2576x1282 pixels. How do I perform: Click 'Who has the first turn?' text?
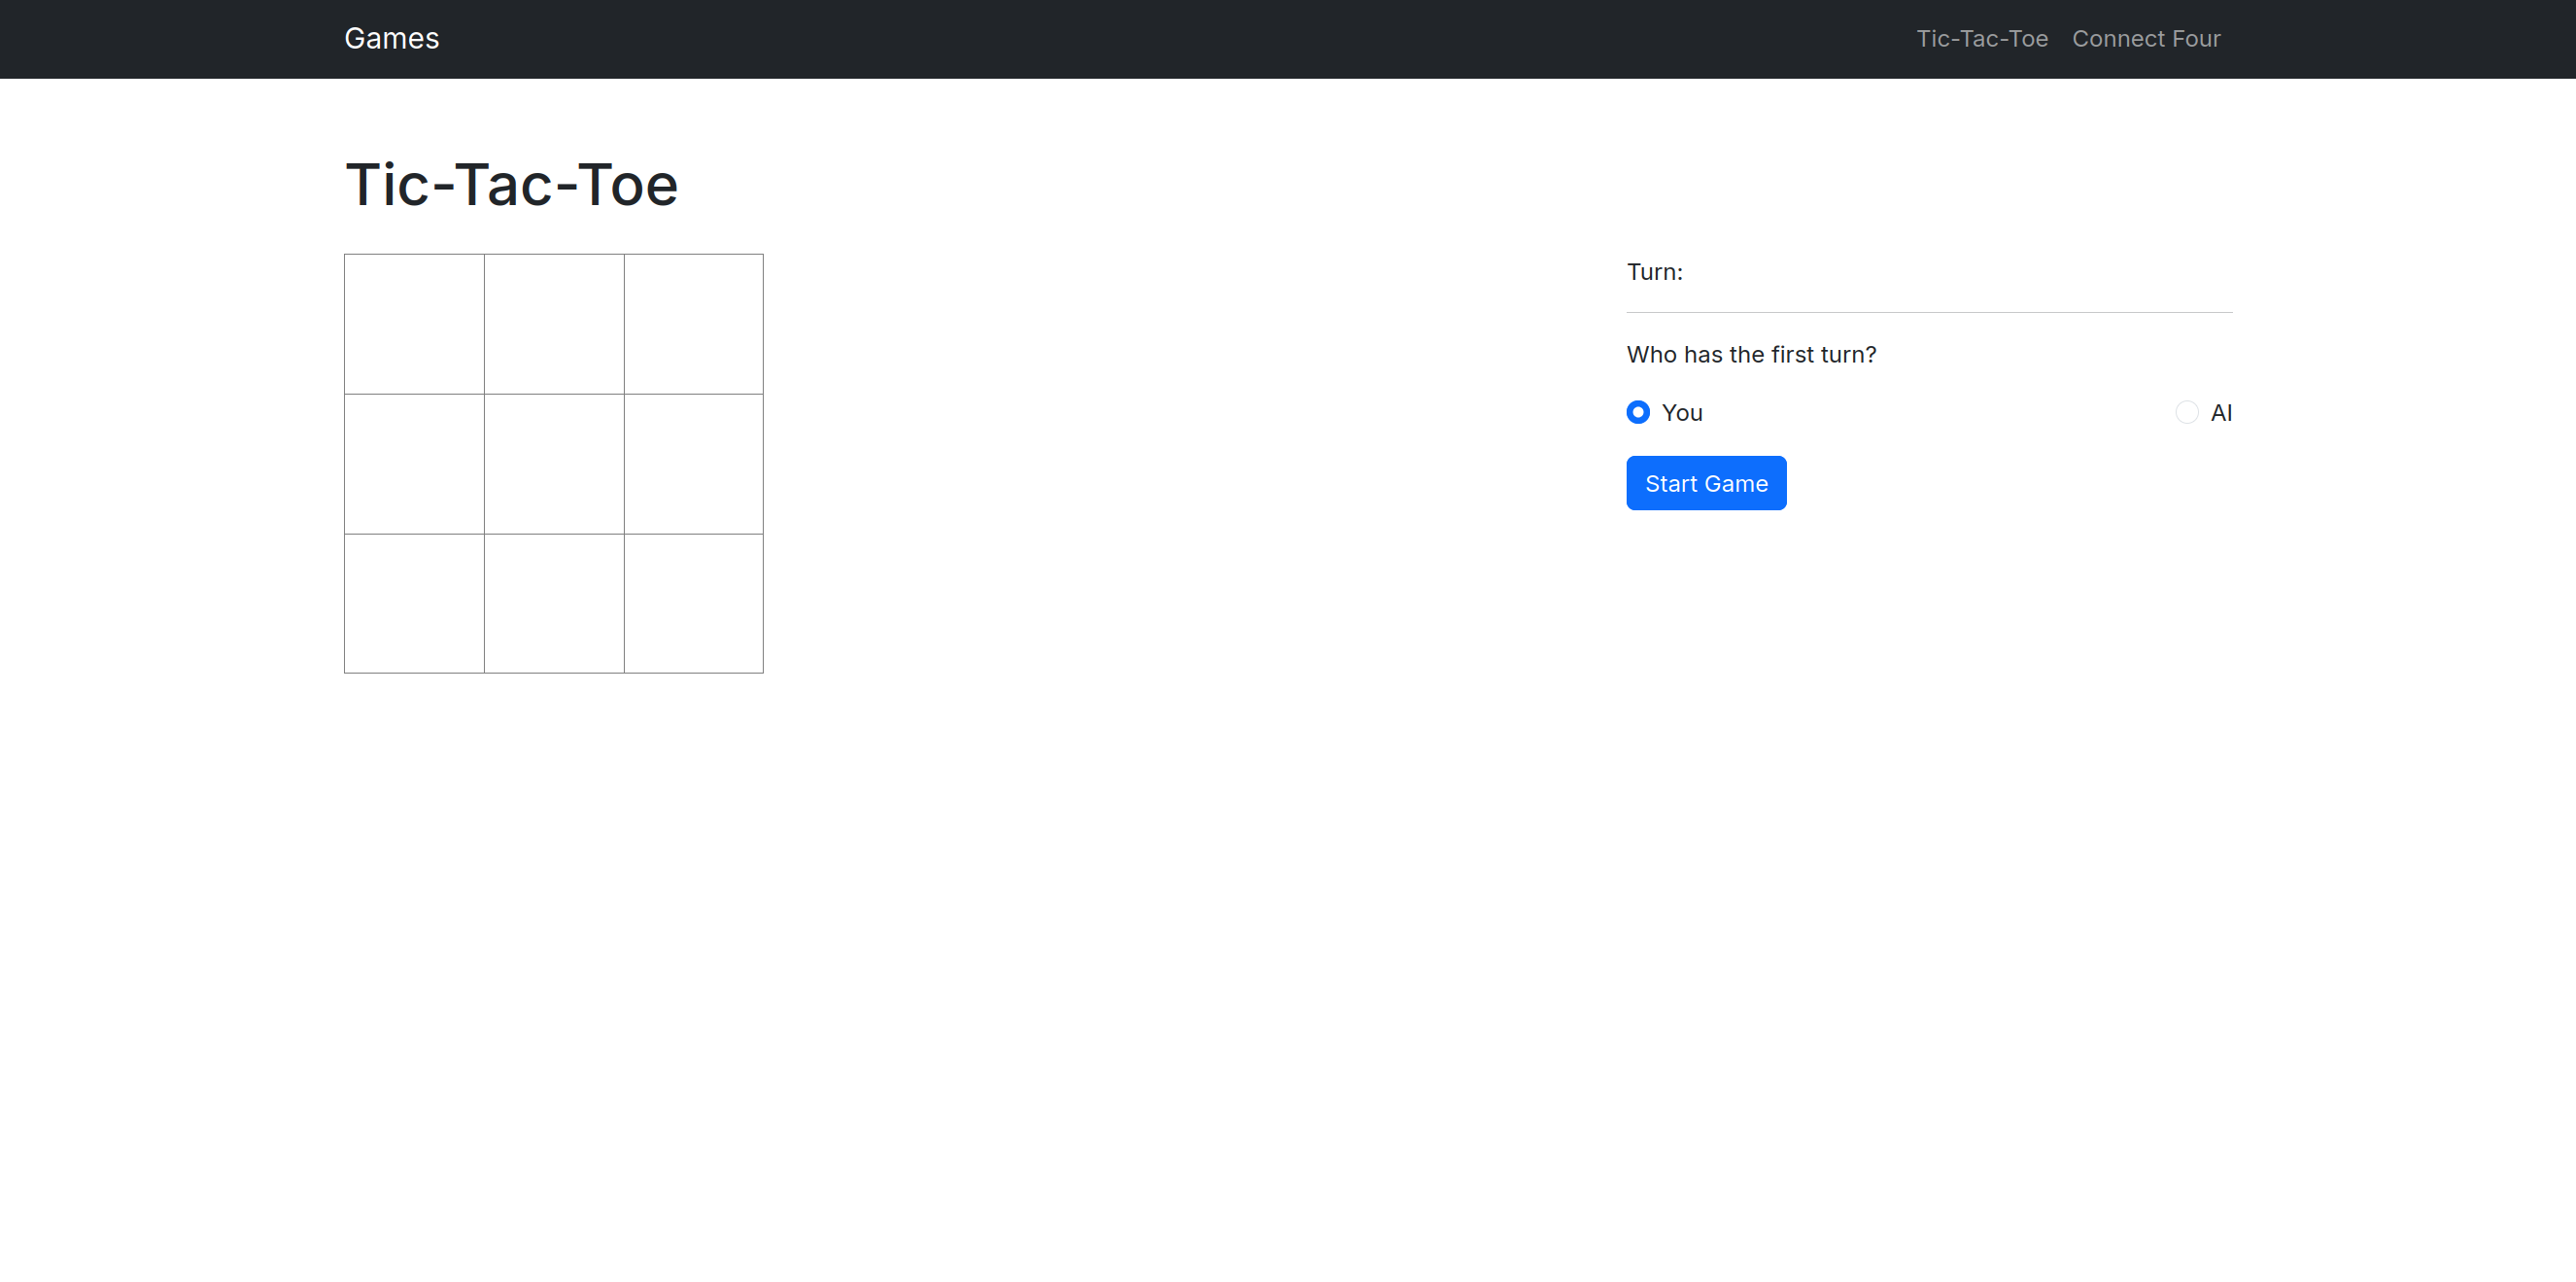pyautogui.click(x=1751, y=355)
